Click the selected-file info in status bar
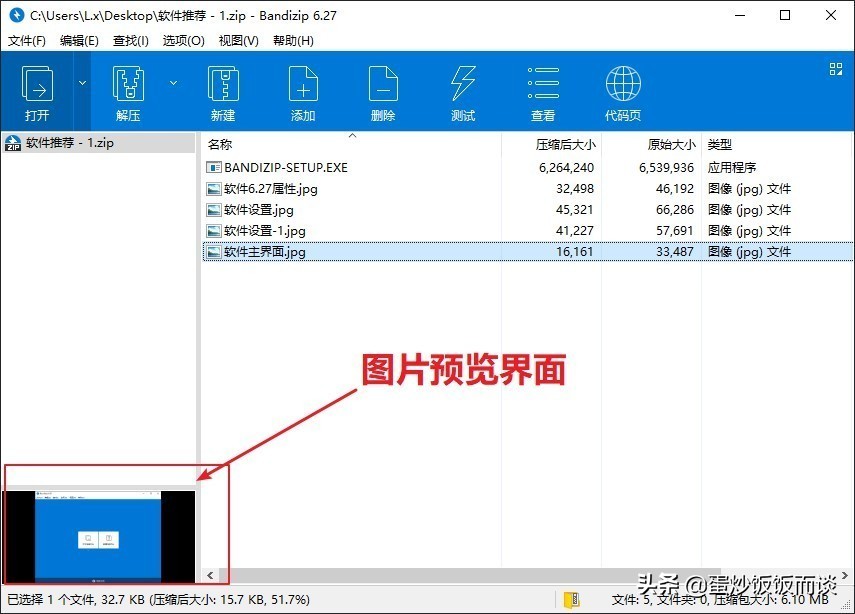Screen dimensions: 855x614 pos(158,600)
